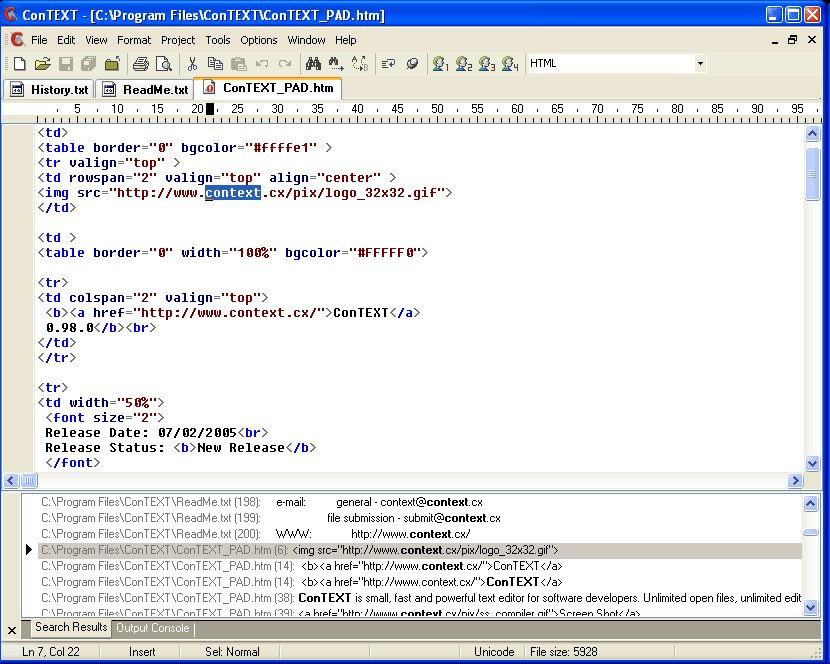Click the Insert mode status bar cell

point(142,652)
